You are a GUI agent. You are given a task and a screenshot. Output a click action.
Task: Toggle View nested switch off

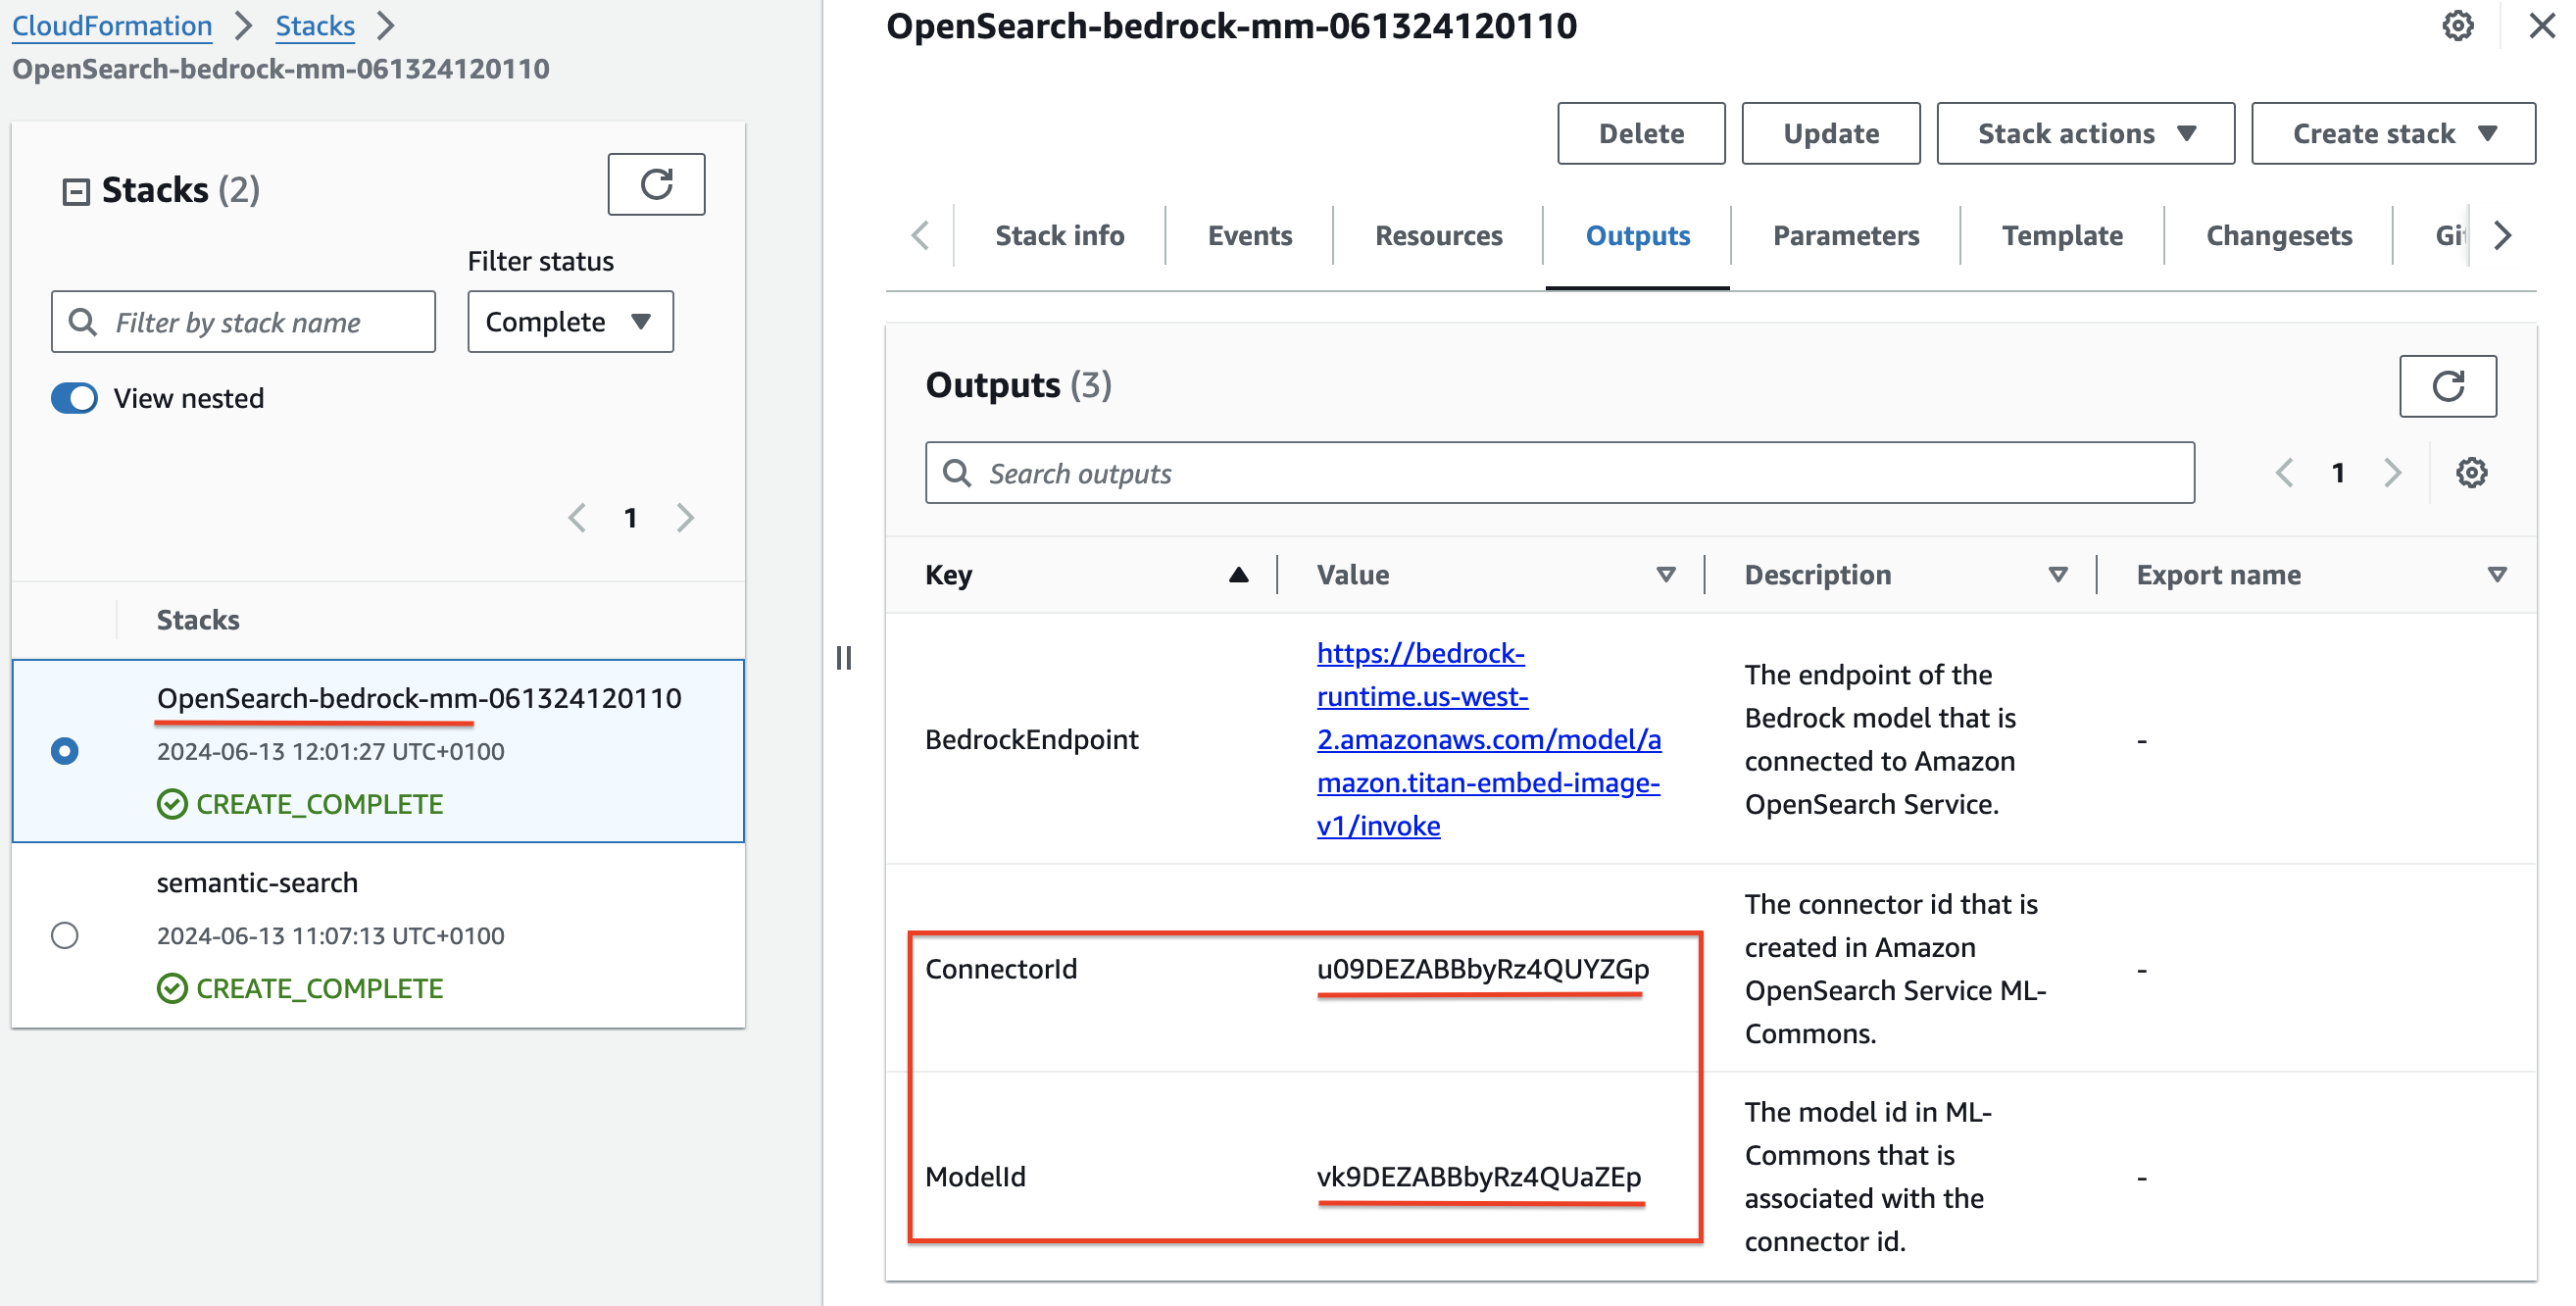coord(74,398)
